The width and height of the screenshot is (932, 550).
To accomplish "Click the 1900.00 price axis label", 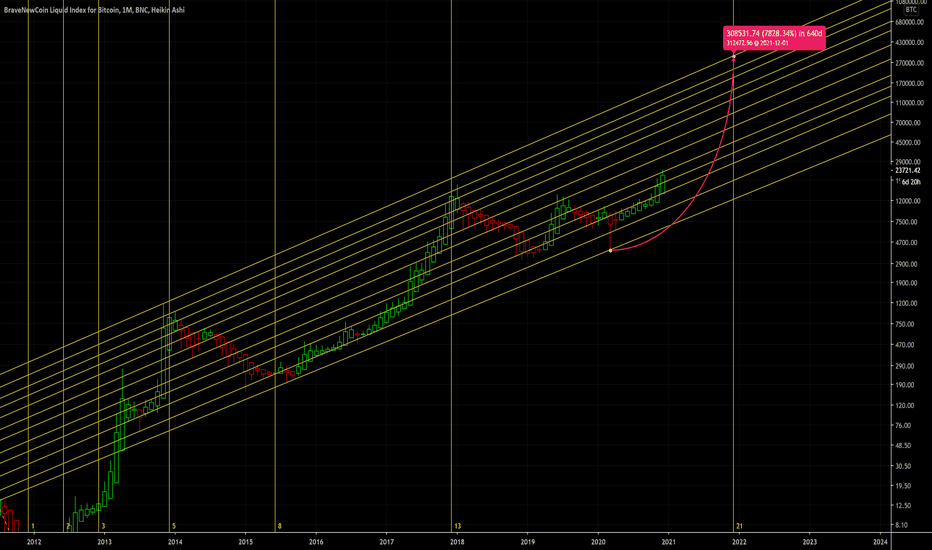I will coord(908,283).
